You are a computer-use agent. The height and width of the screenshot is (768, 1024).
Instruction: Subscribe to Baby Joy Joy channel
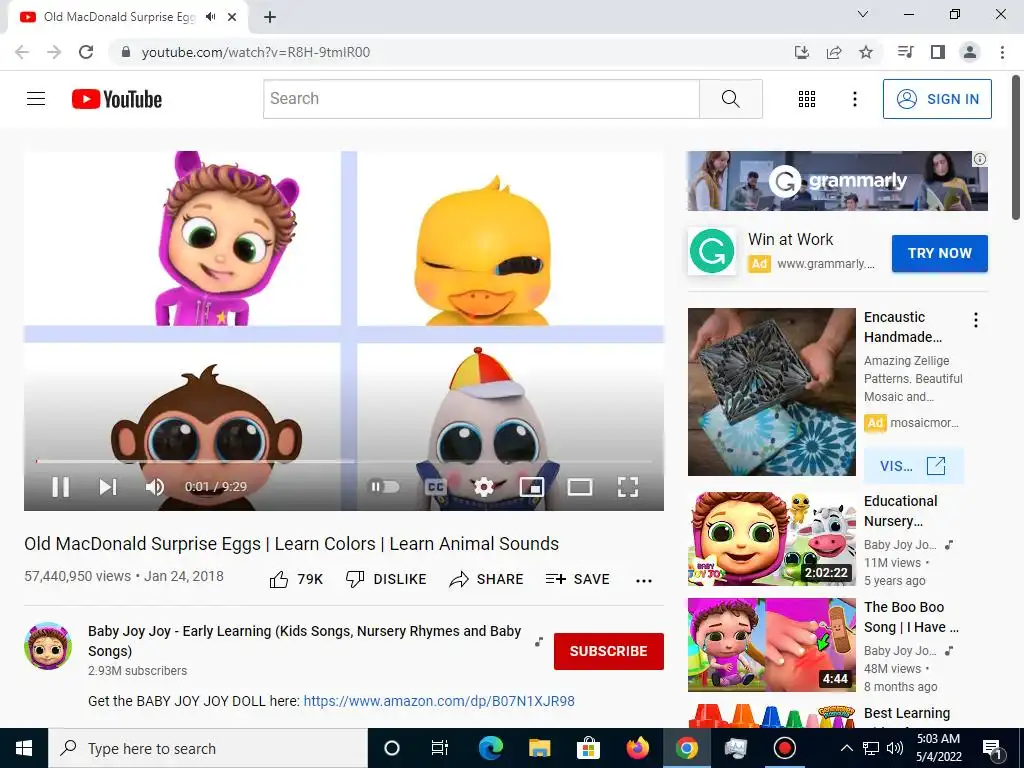pos(609,651)
